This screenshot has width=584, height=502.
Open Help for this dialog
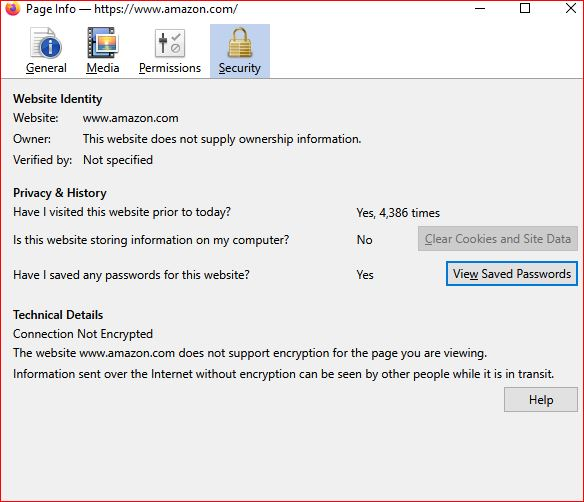(x=541, y=400)
